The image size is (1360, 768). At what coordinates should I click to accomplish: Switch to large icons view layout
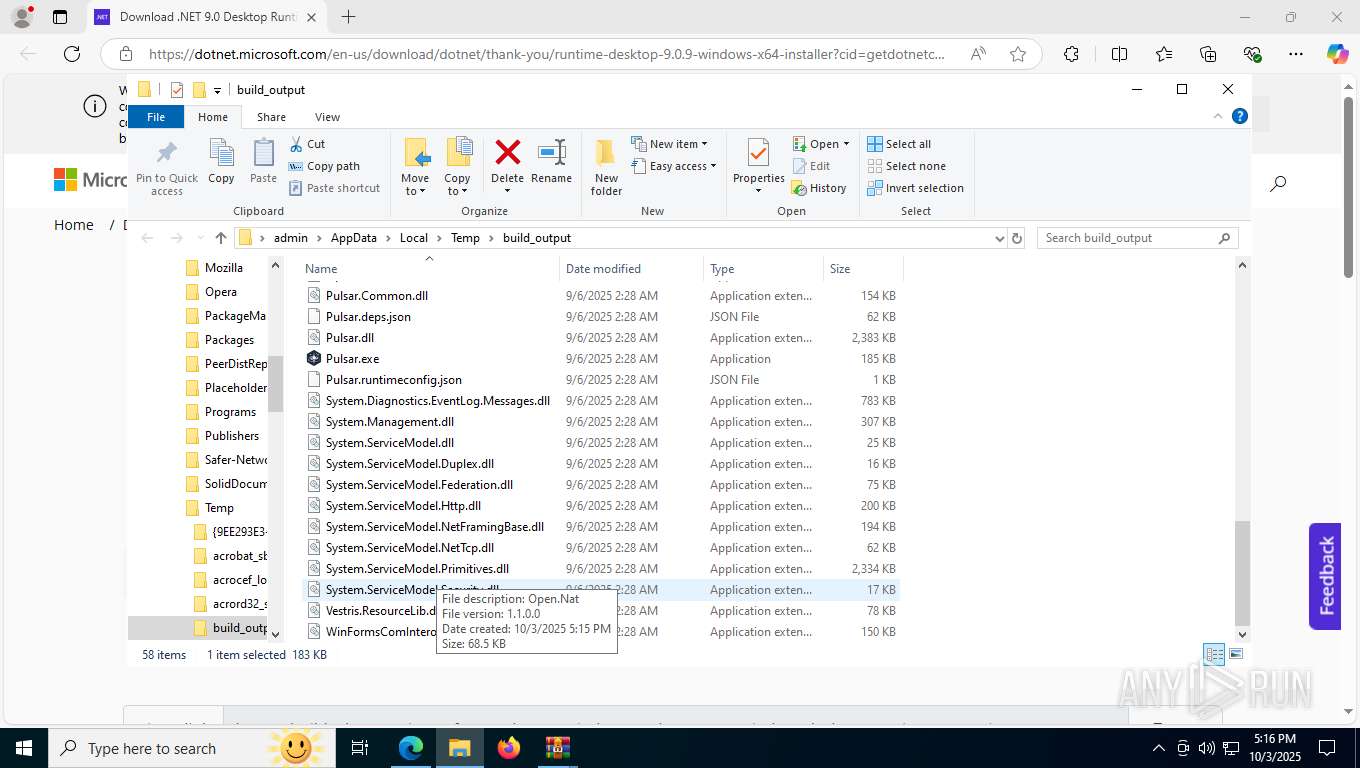tap(1236, 655)
